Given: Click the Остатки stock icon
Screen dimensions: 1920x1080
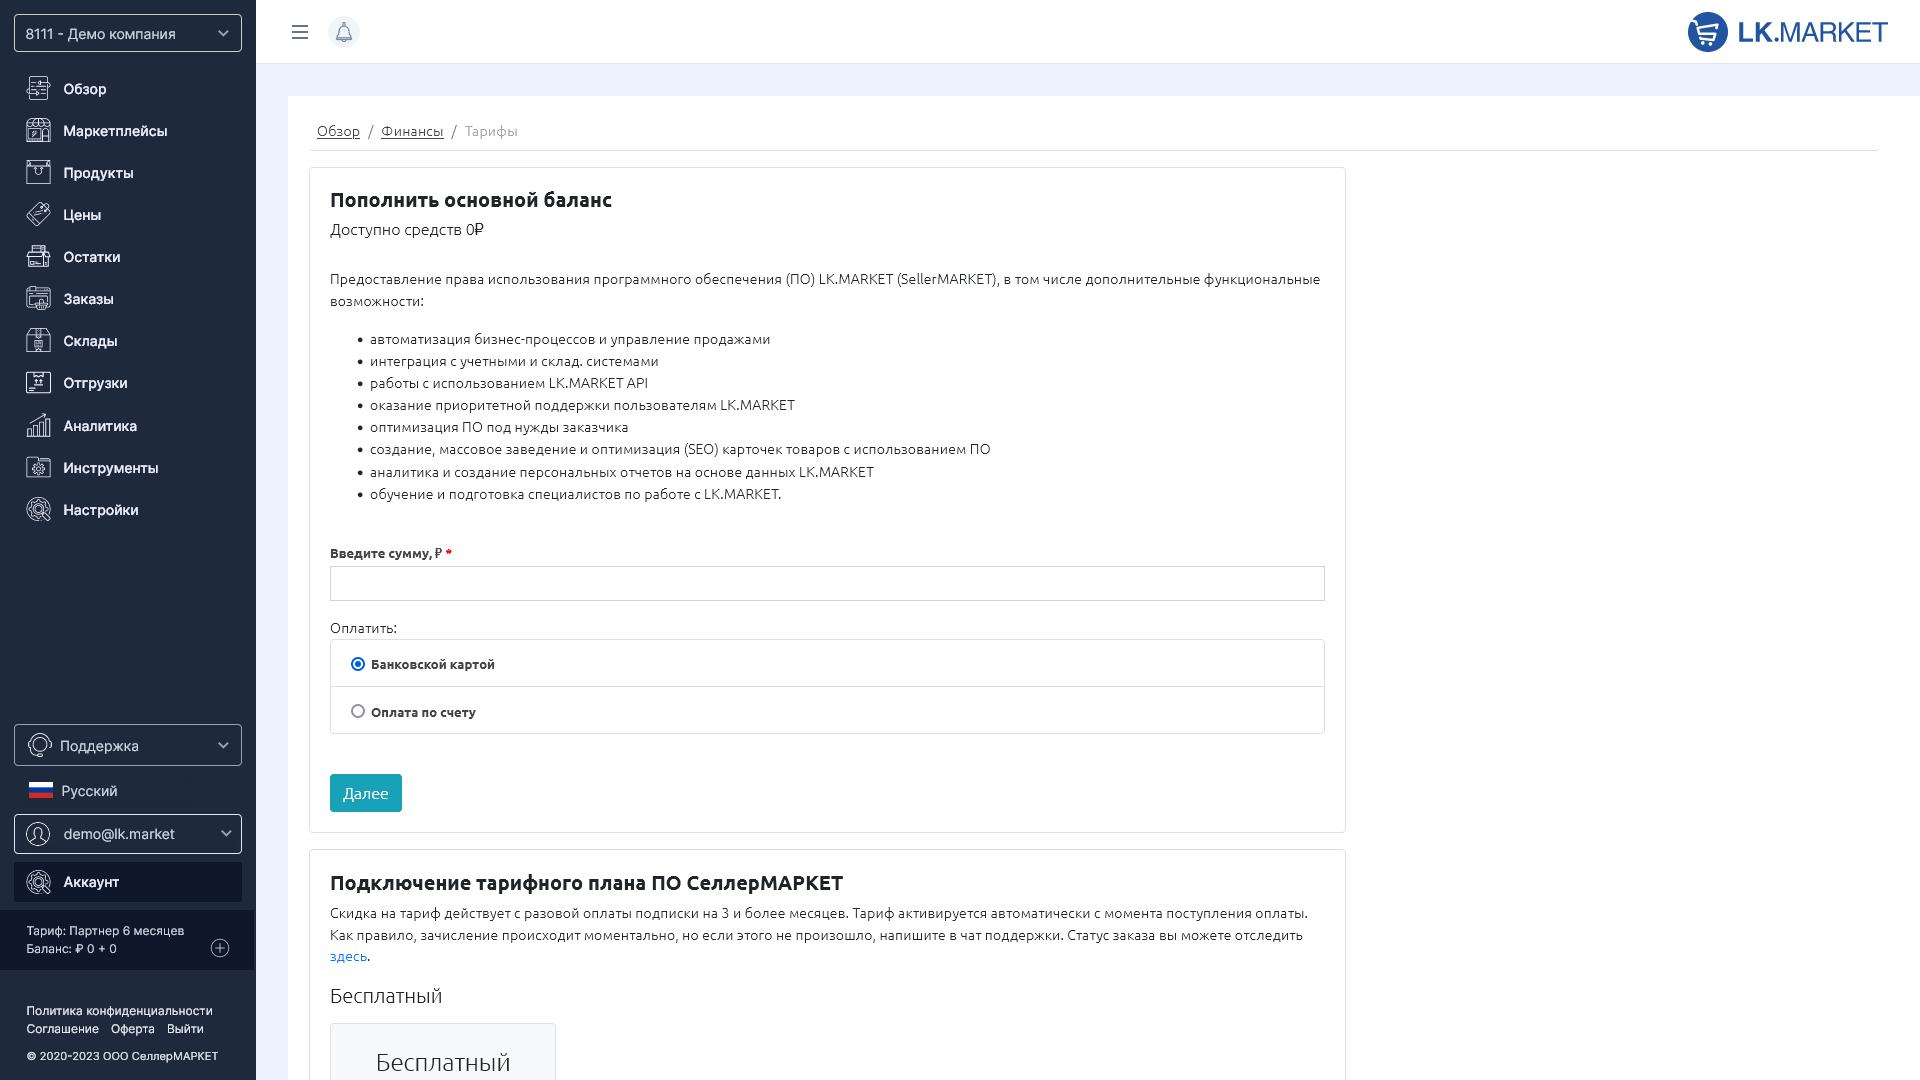Looking at the screenshot, I should click(x=38, y=257).
